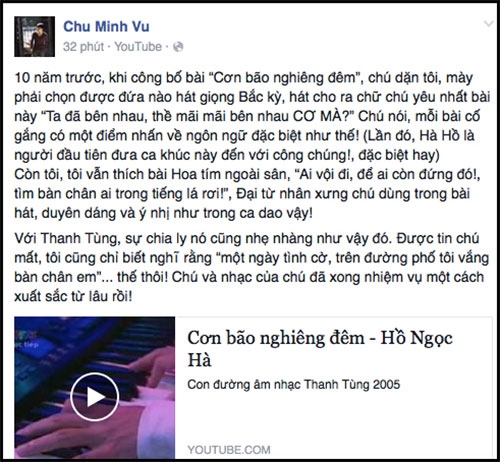
Task: Click the word "Hà" in the link card title
Action: click(x=199, y=360)
